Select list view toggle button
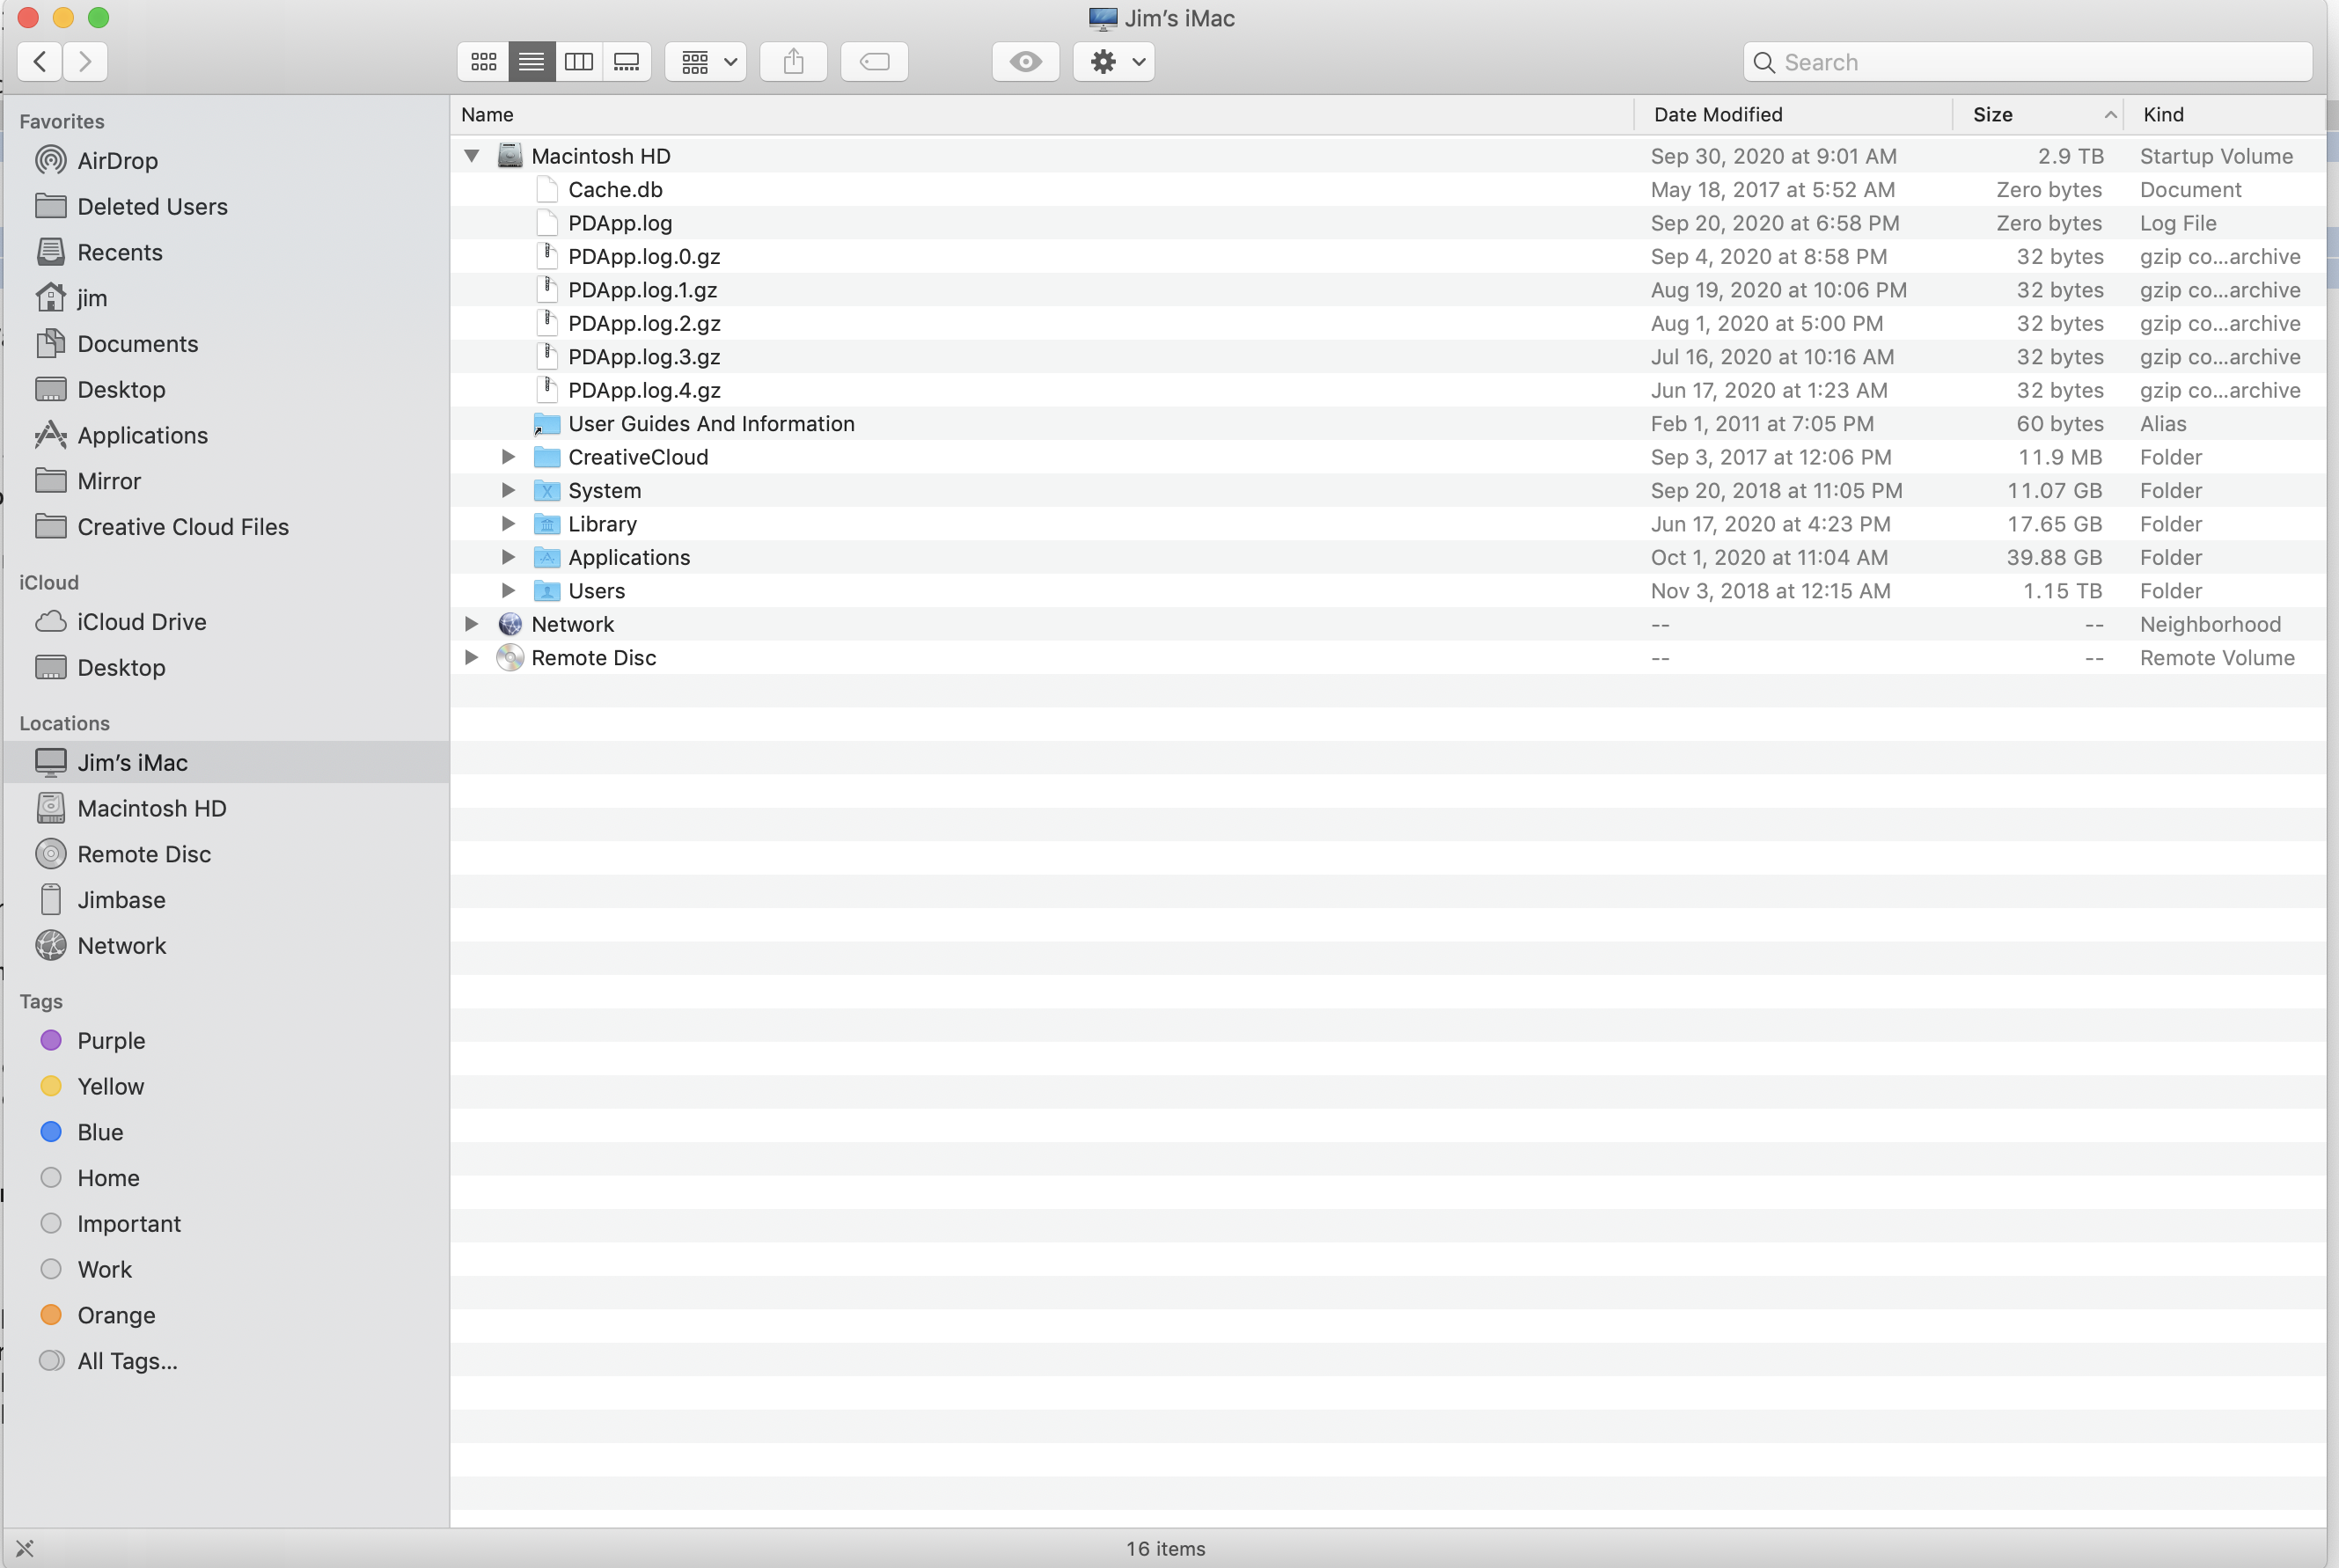Image resolution: width=2339 pixels, height=1568 pixels. (x=531, y=62)
